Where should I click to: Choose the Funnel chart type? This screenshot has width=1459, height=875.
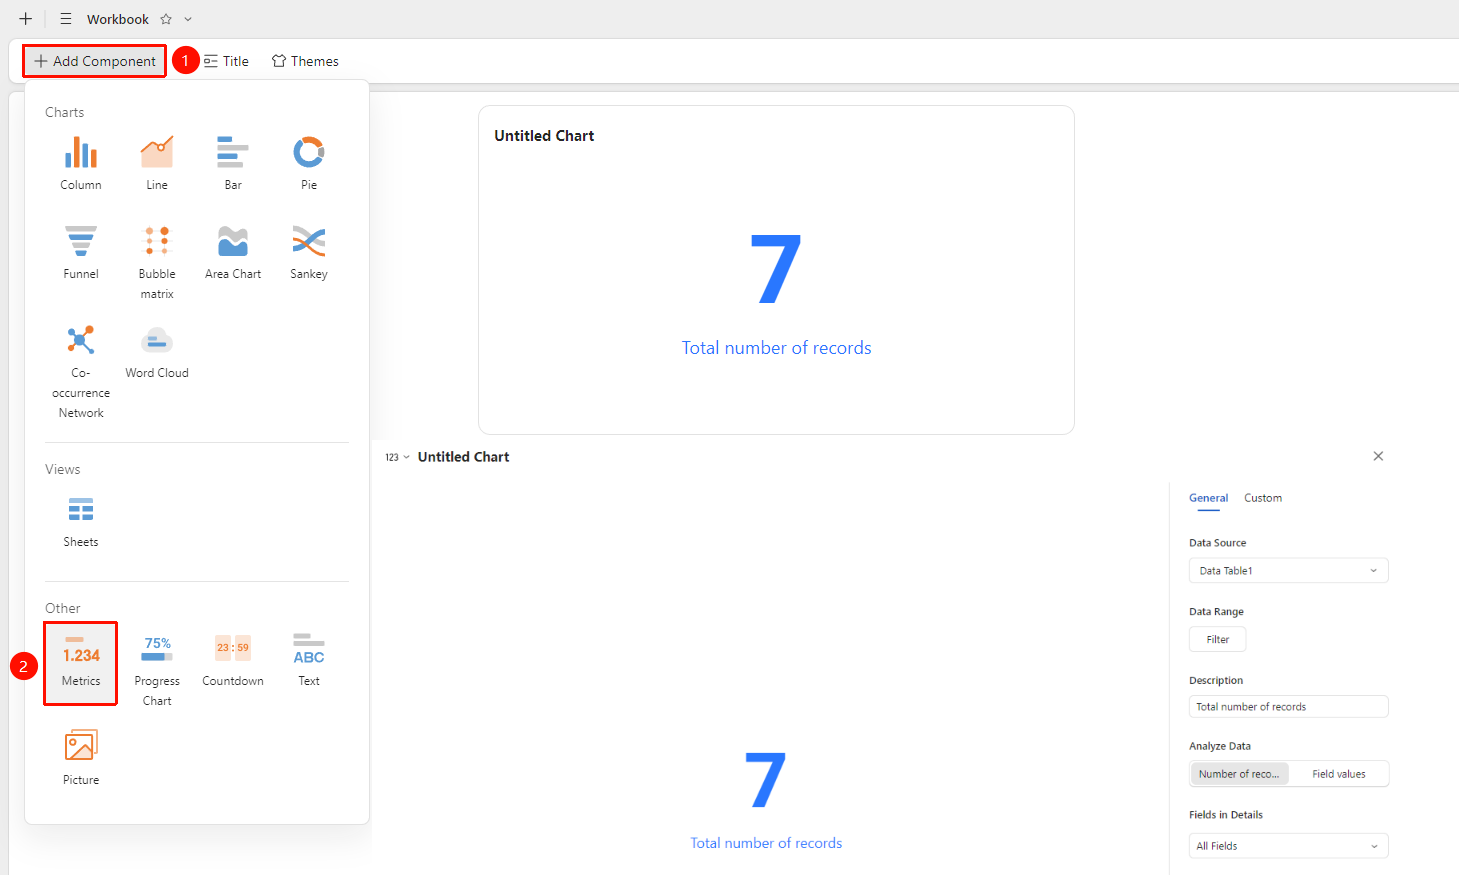point(81,252)
